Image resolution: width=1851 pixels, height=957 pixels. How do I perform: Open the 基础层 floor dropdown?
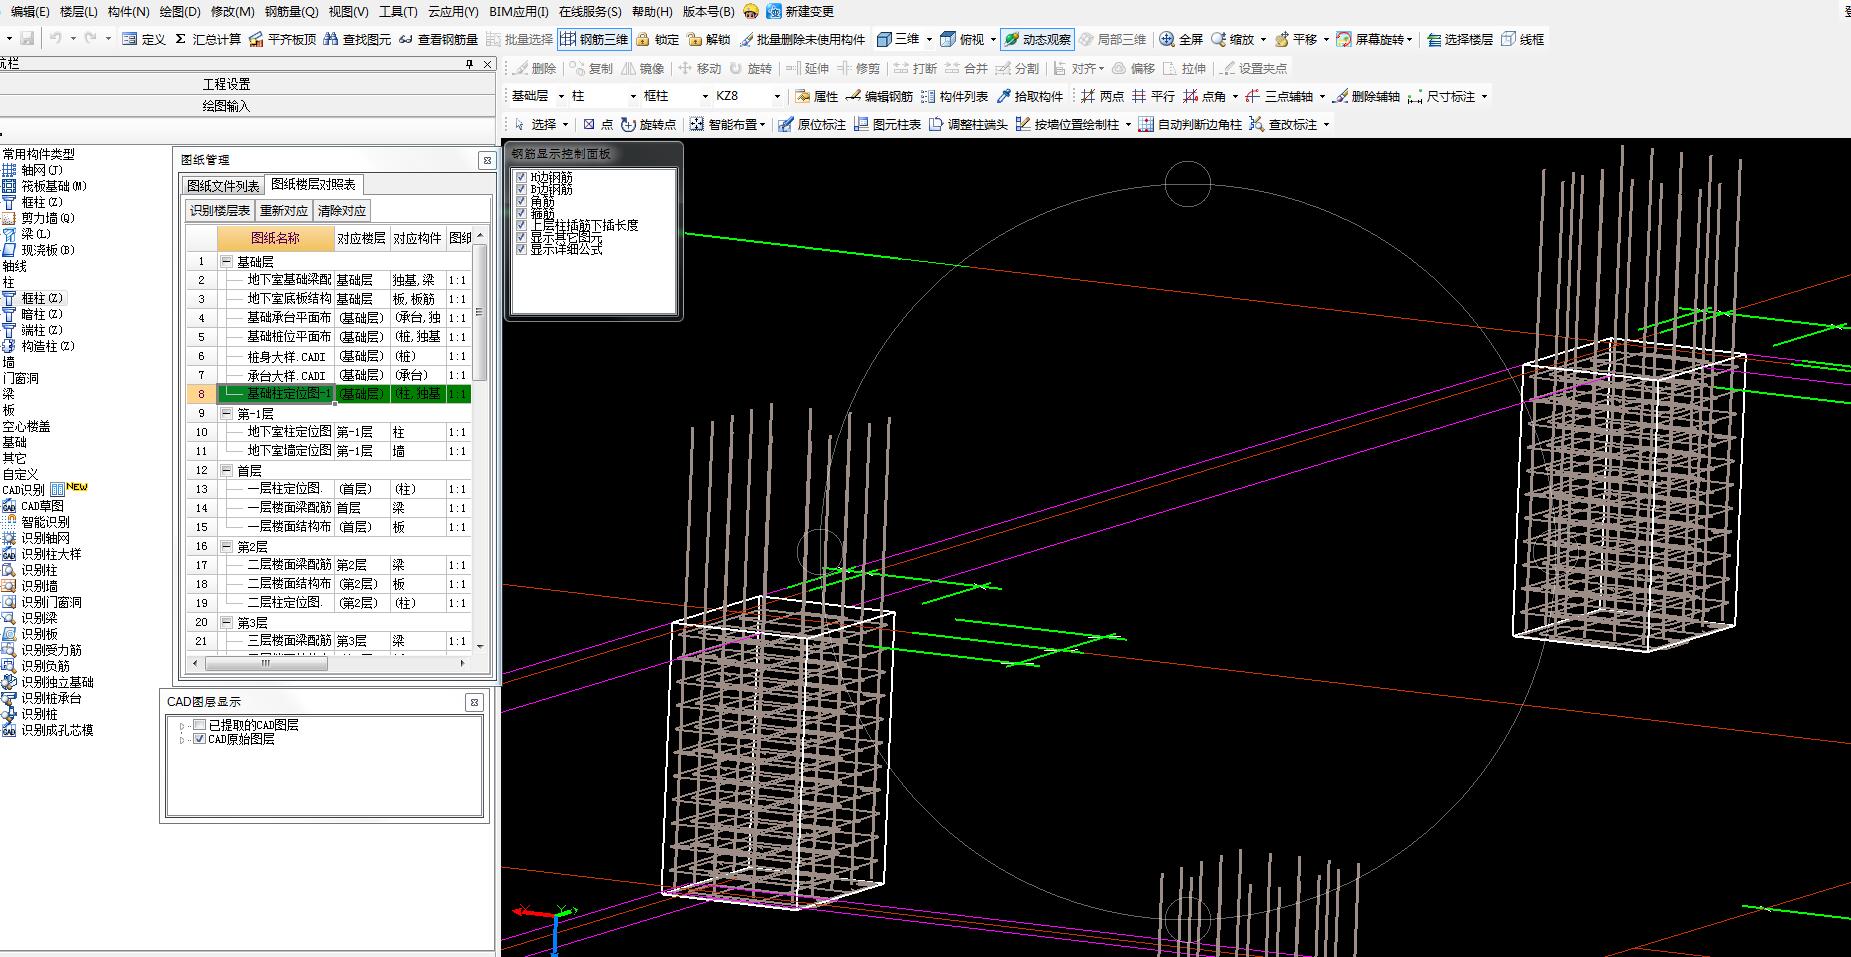(561, 96)
